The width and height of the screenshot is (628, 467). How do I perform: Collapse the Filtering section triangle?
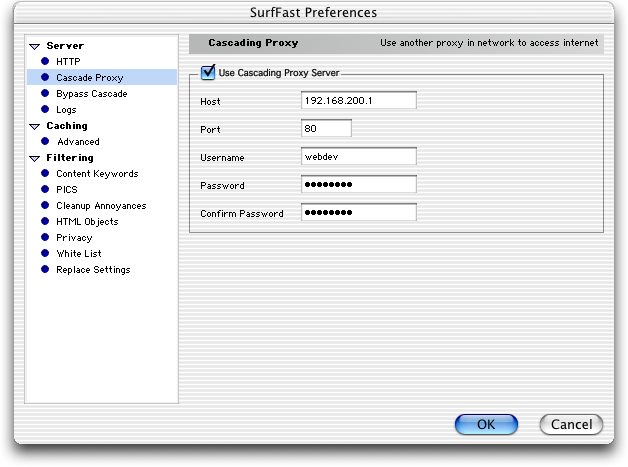(35, 159)
